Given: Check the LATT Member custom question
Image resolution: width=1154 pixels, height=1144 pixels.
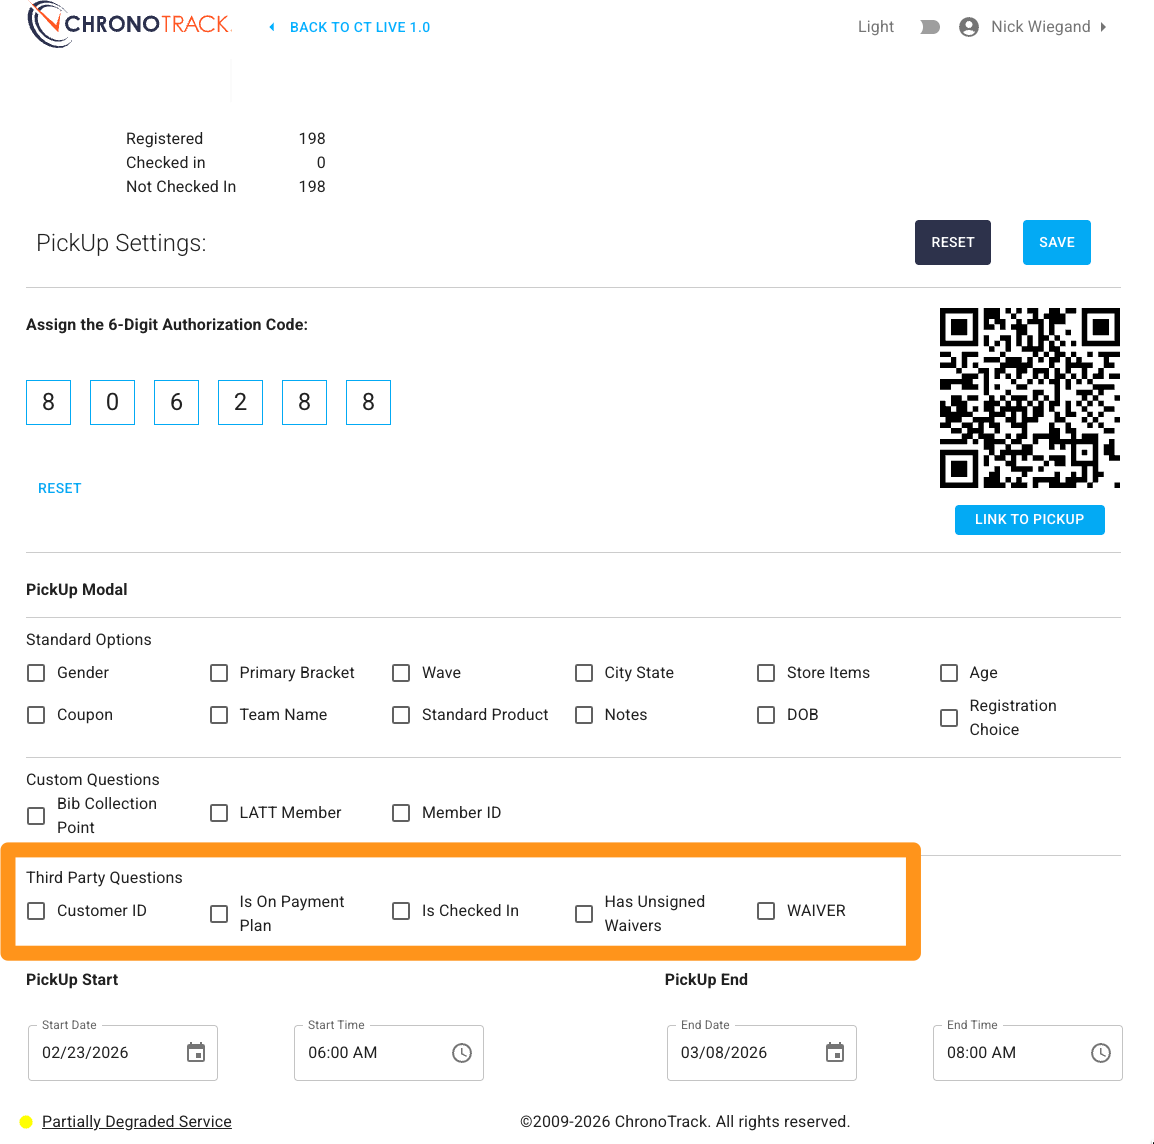Looking at the screenshot, I should pyautogui.click(x=219, y=813).
